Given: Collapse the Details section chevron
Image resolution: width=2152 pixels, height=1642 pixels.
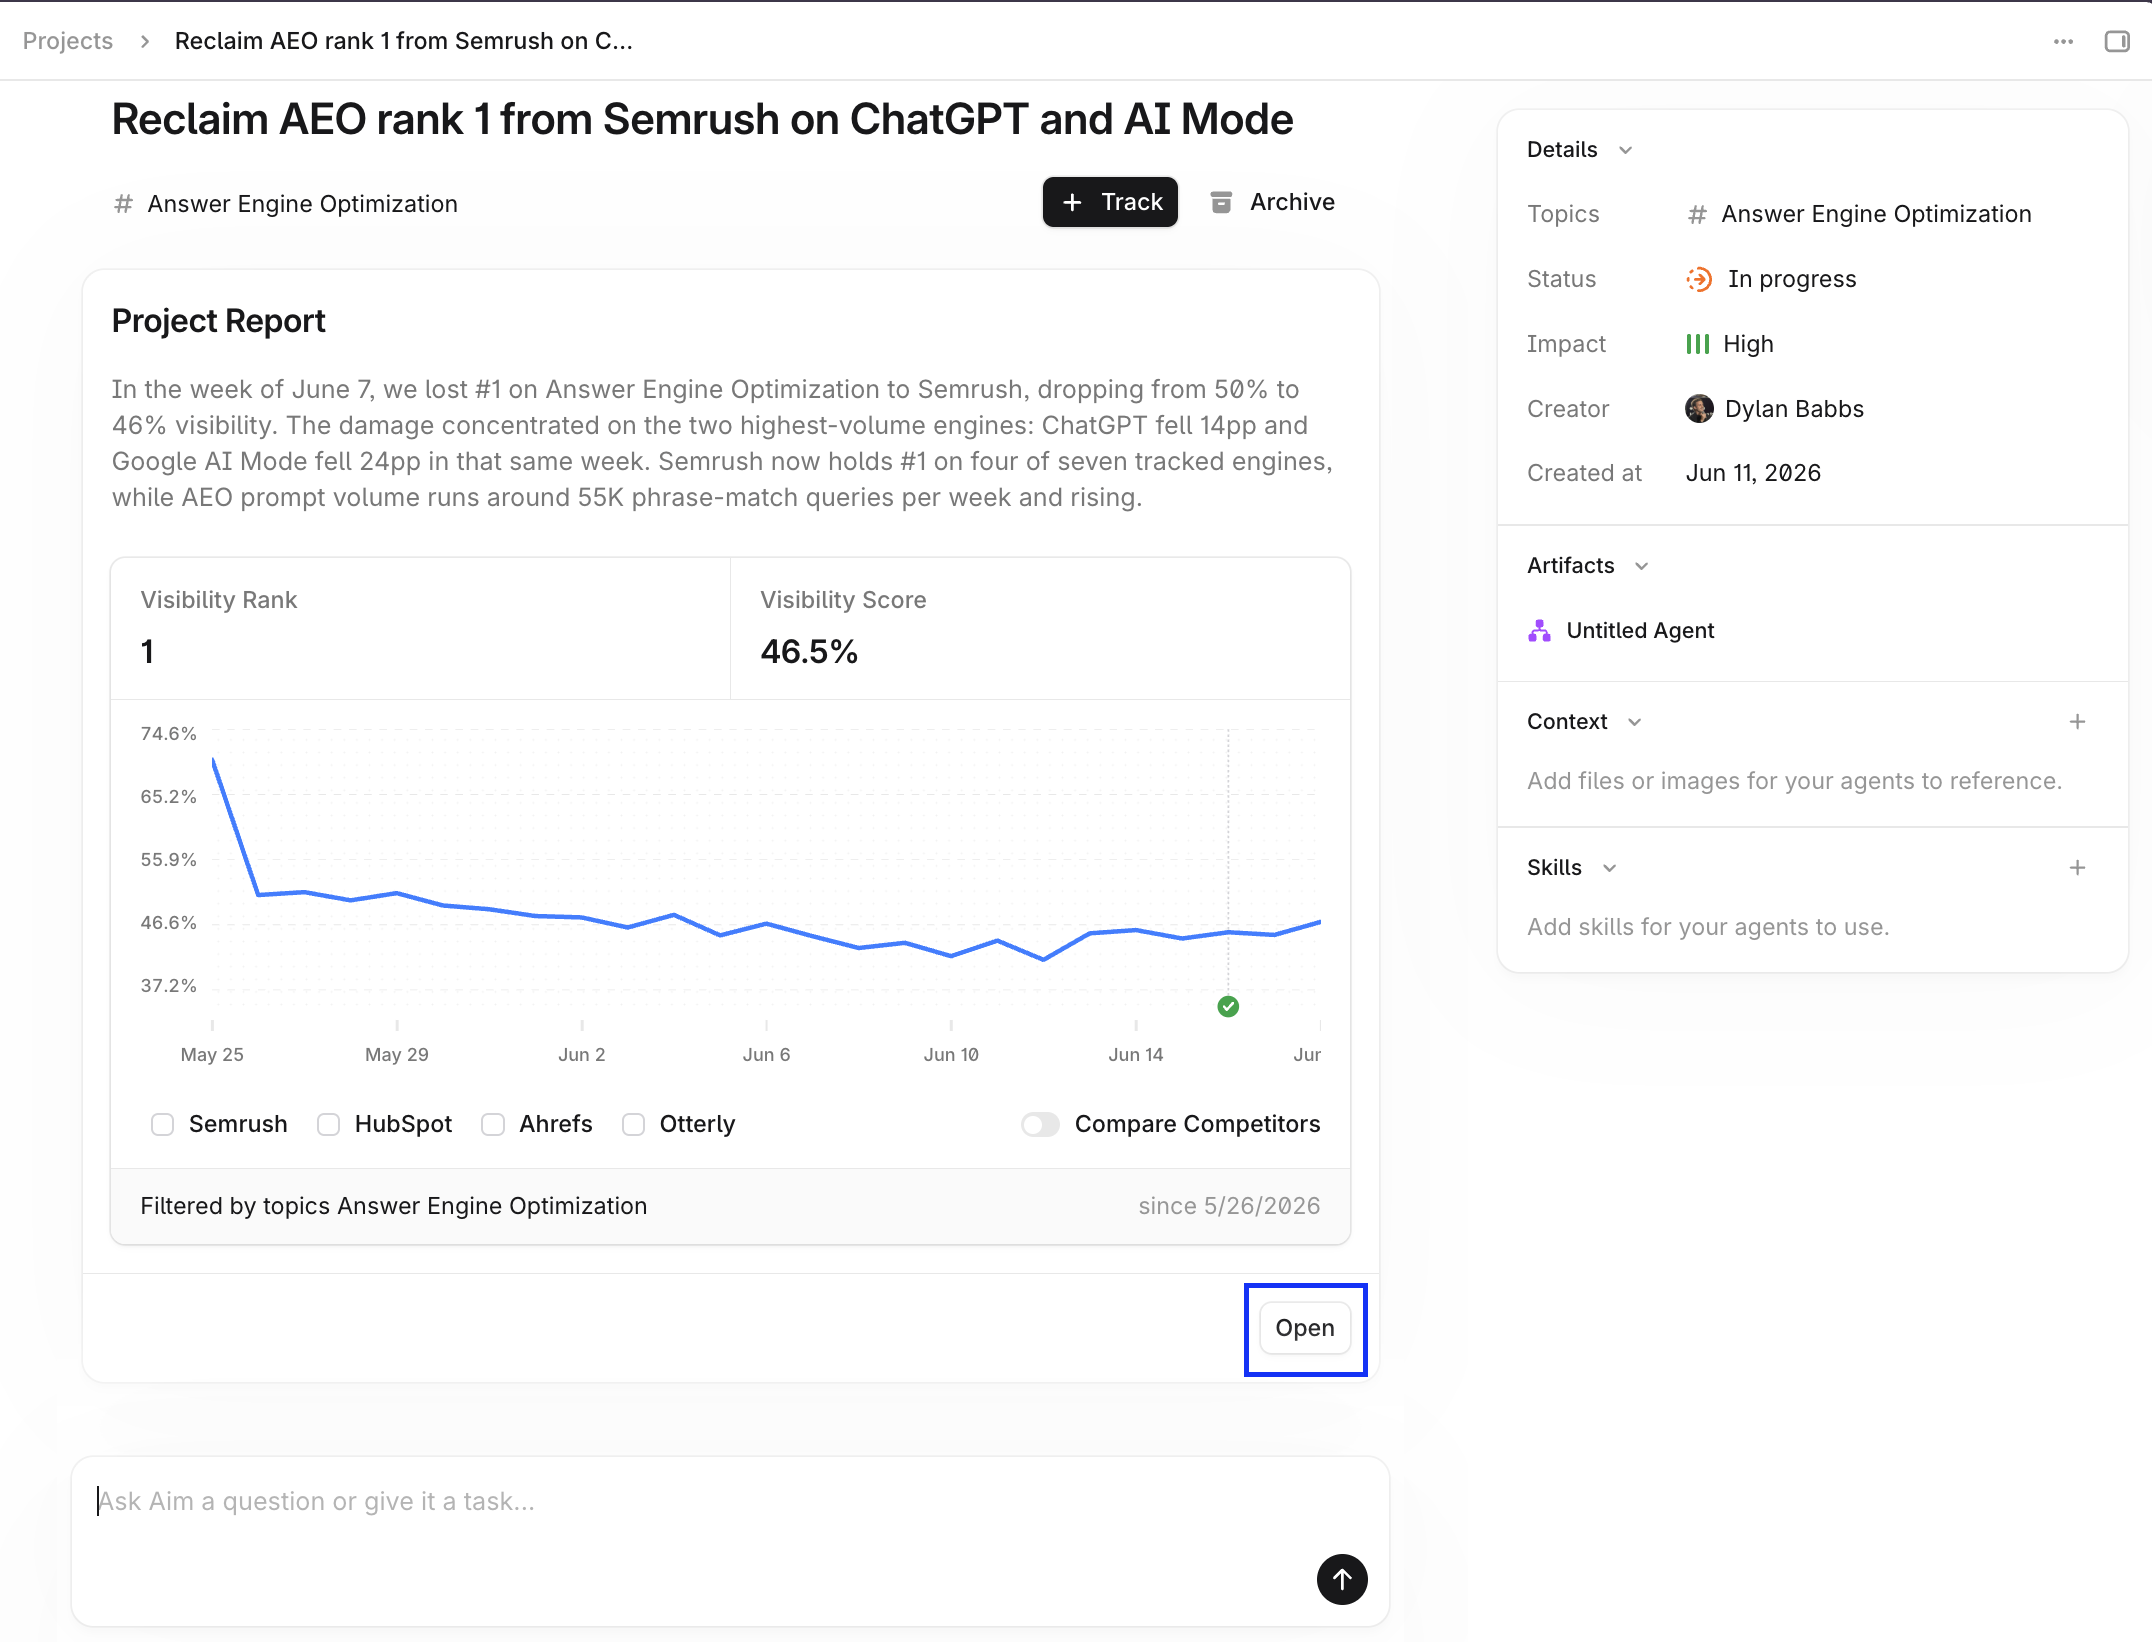Looking at the screenshot, I should tap(1625, 150).
